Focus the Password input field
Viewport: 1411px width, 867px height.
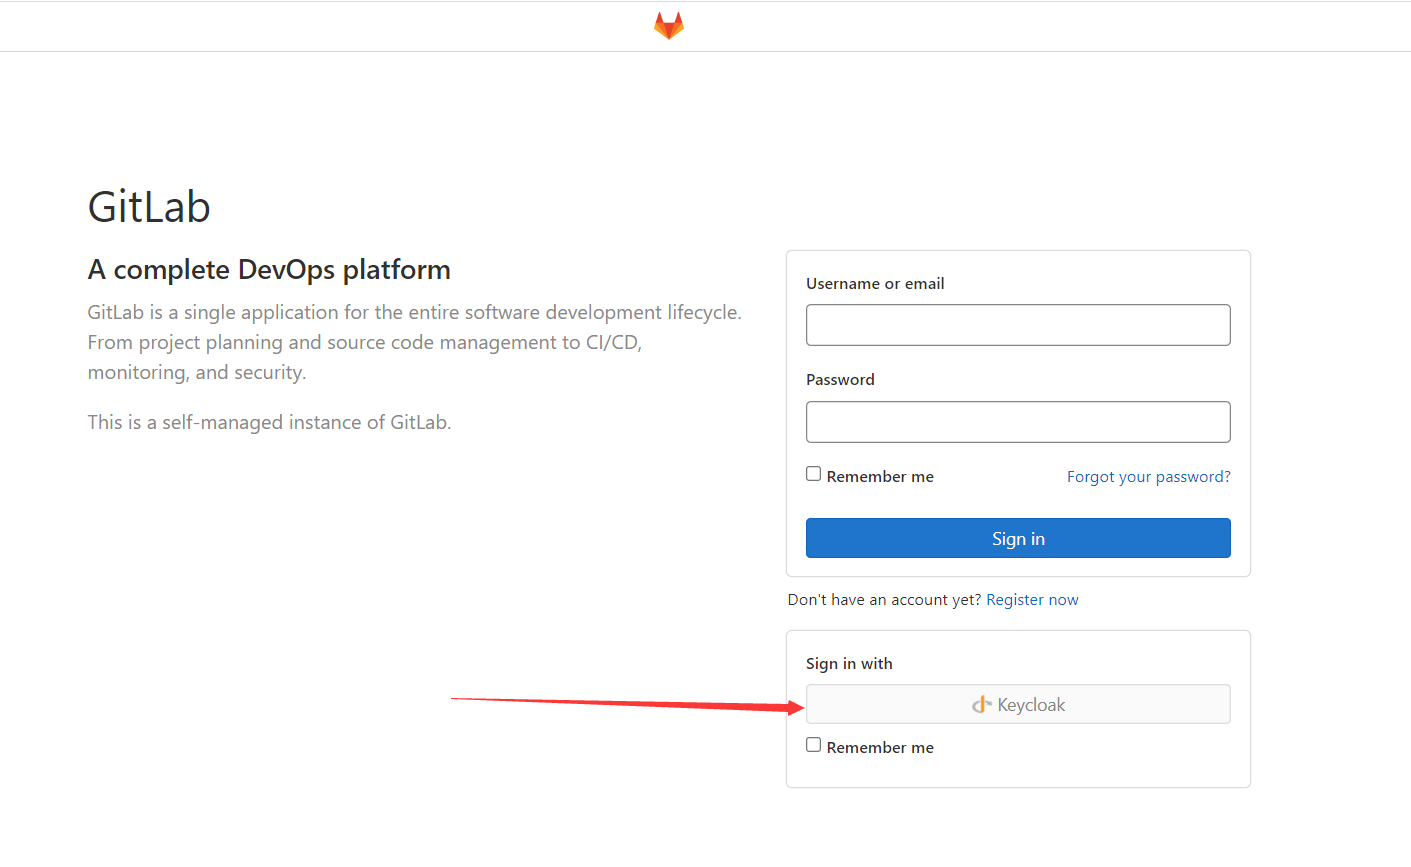tap(1018, 422)
